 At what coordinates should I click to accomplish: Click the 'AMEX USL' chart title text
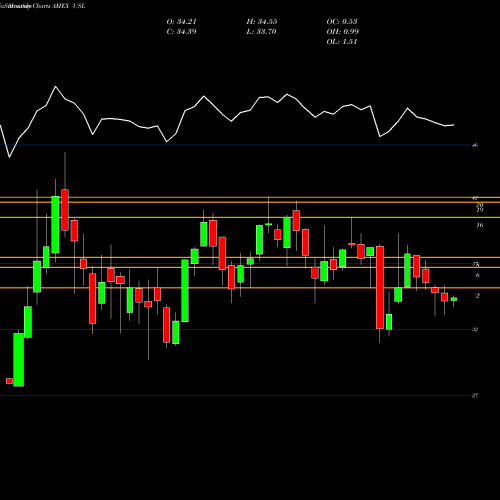(x=69, y=6)
